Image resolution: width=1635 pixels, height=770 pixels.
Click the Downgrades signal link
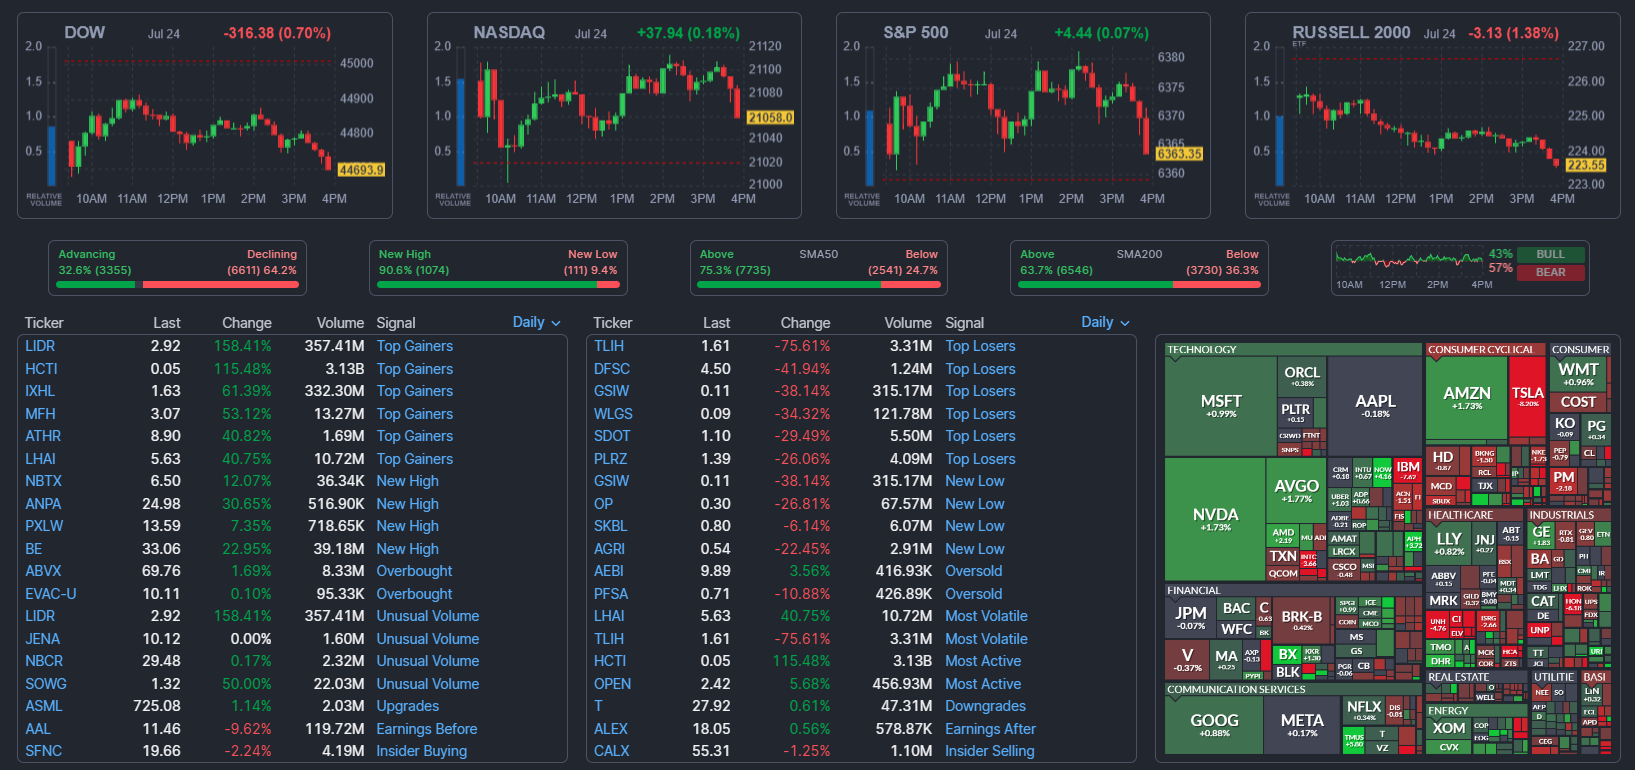pos(985,706)
